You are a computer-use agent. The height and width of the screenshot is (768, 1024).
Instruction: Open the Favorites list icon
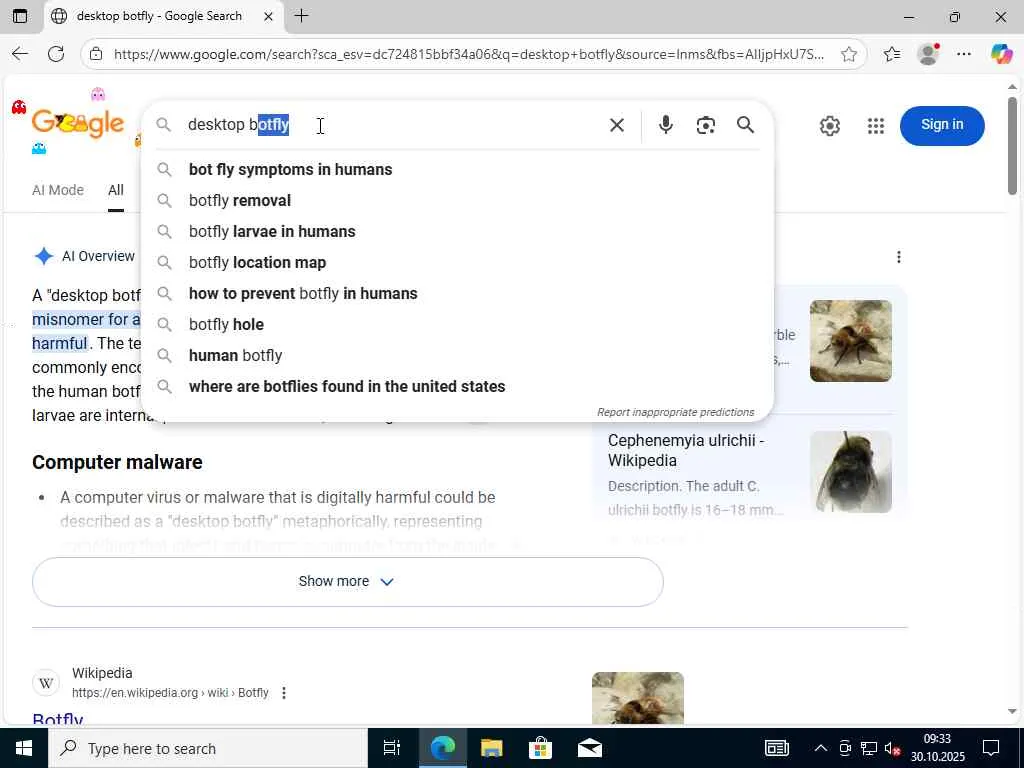click(891, 54)
